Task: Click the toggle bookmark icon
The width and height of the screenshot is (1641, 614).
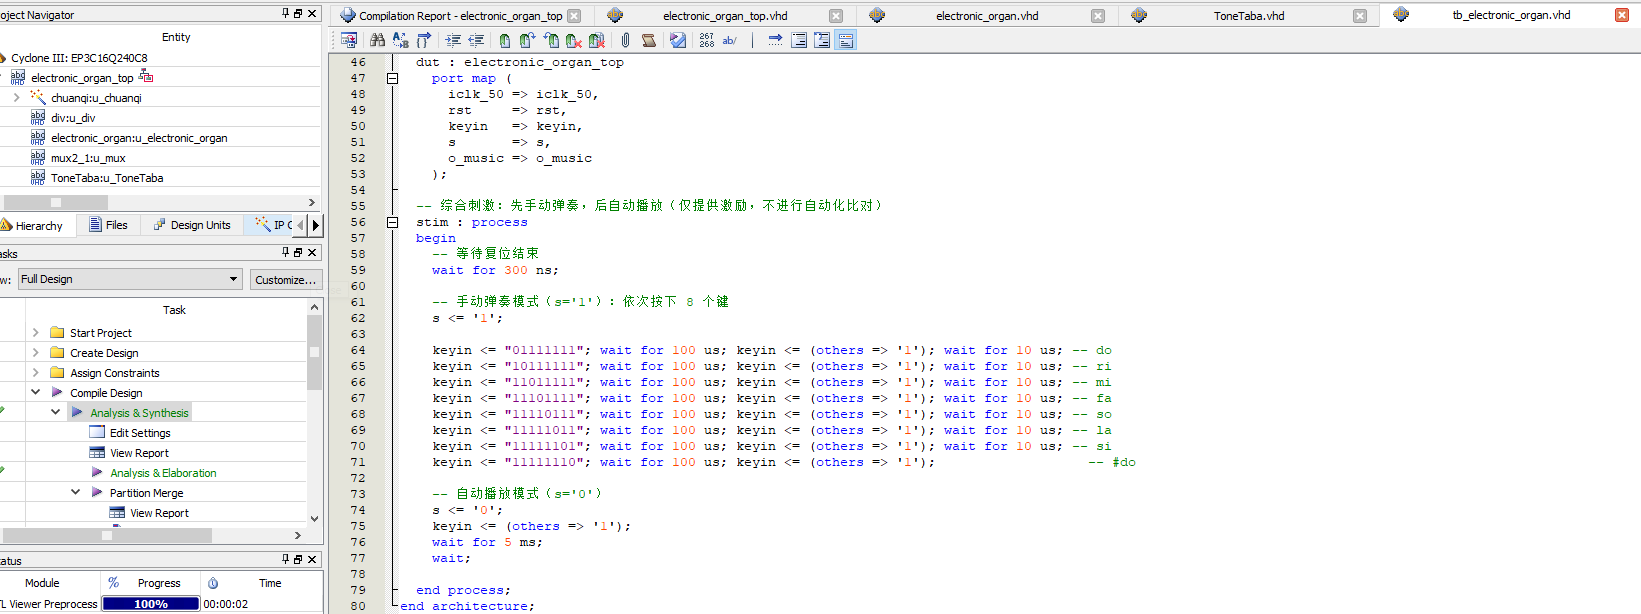Action: click(505, 40)
